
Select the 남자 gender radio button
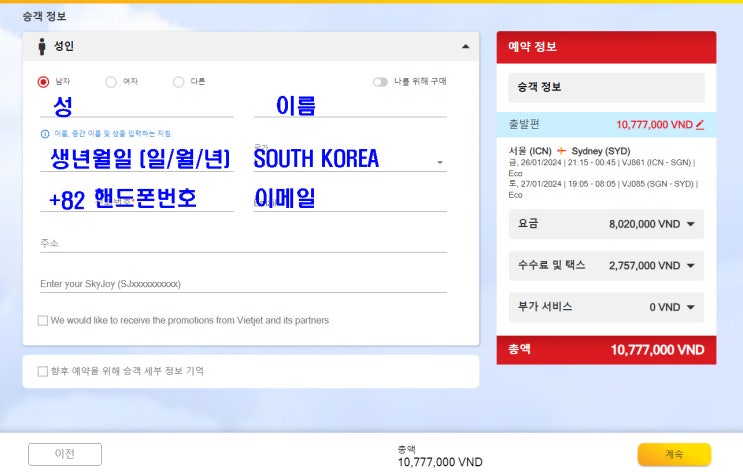click(x=43, y=82)
